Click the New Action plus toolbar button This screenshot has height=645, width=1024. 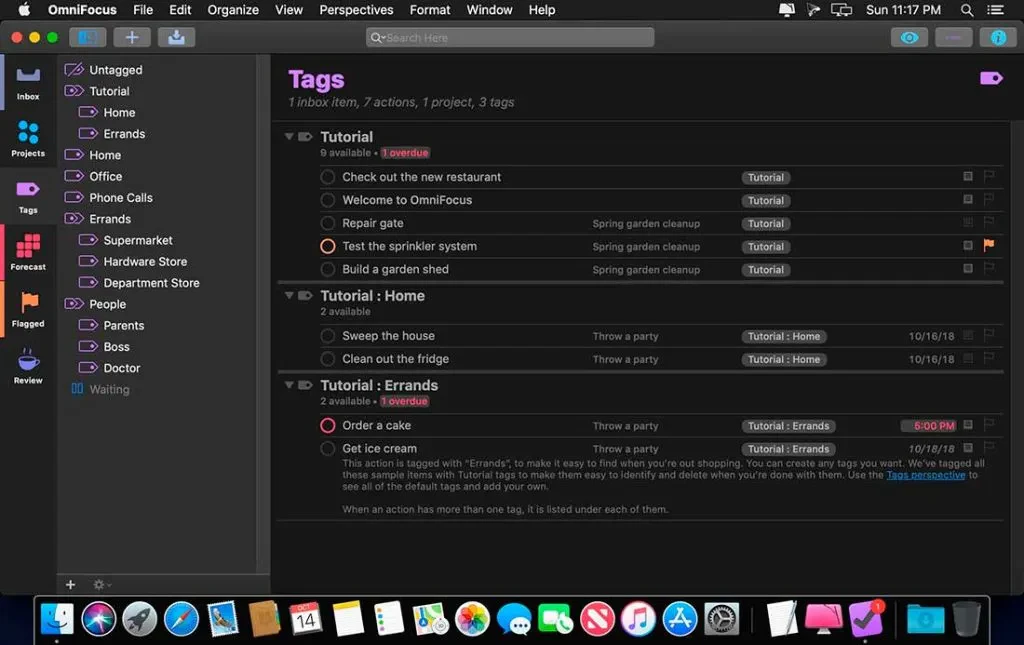coord(132,37)
